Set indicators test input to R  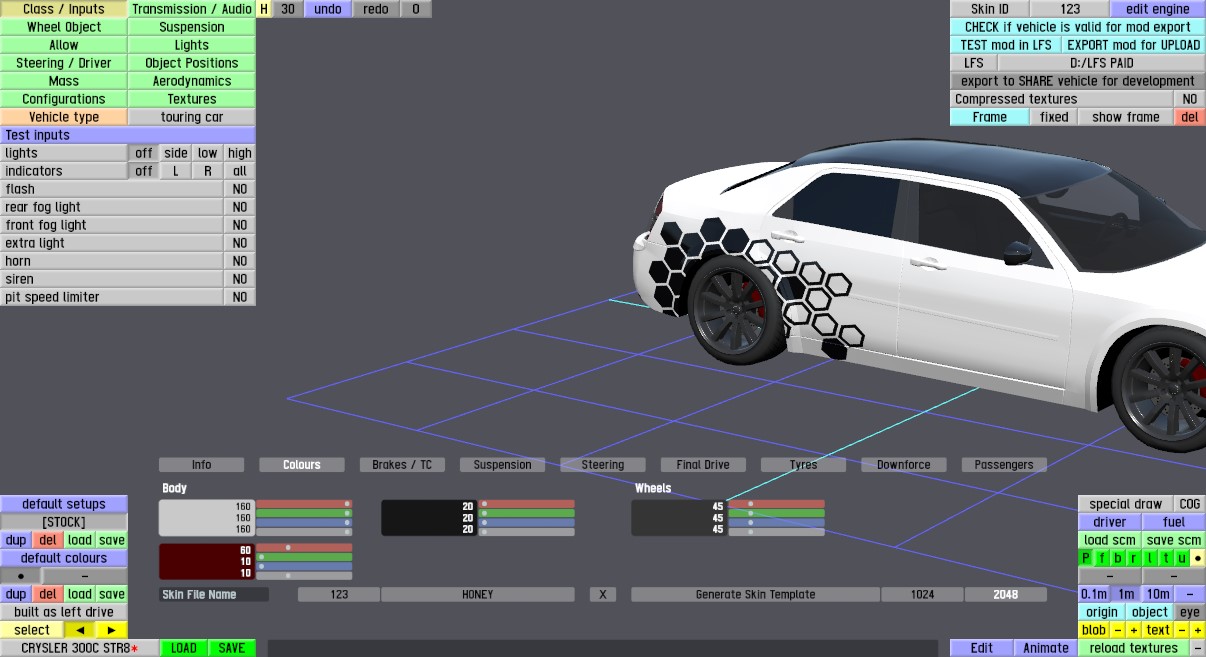click(208, 171)
